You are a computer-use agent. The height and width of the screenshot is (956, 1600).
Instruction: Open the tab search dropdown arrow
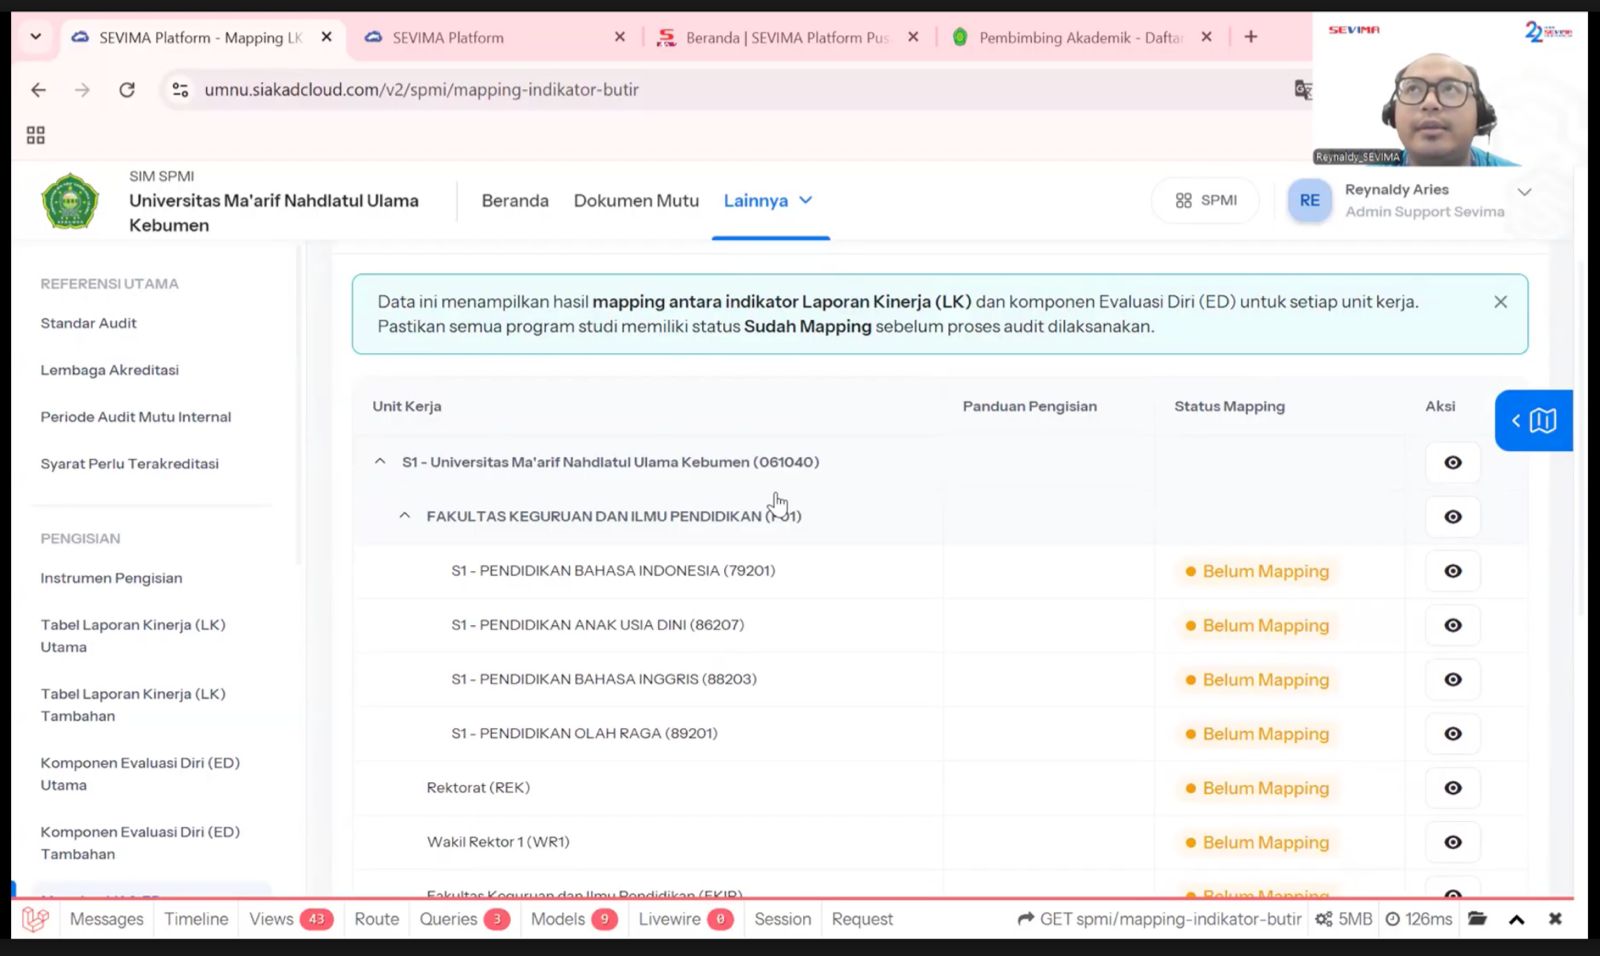[x=36, y=37]
